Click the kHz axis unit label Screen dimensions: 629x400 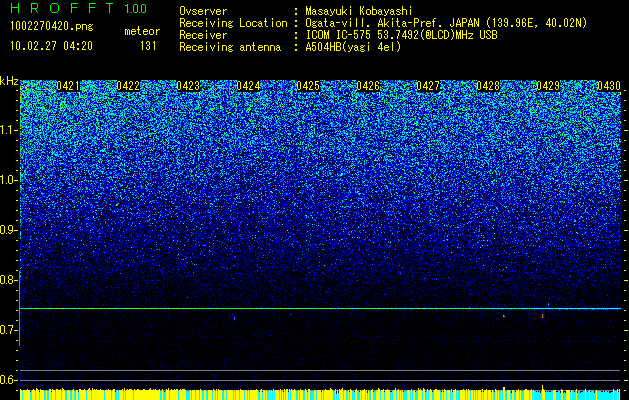click(x=9, y=81)
